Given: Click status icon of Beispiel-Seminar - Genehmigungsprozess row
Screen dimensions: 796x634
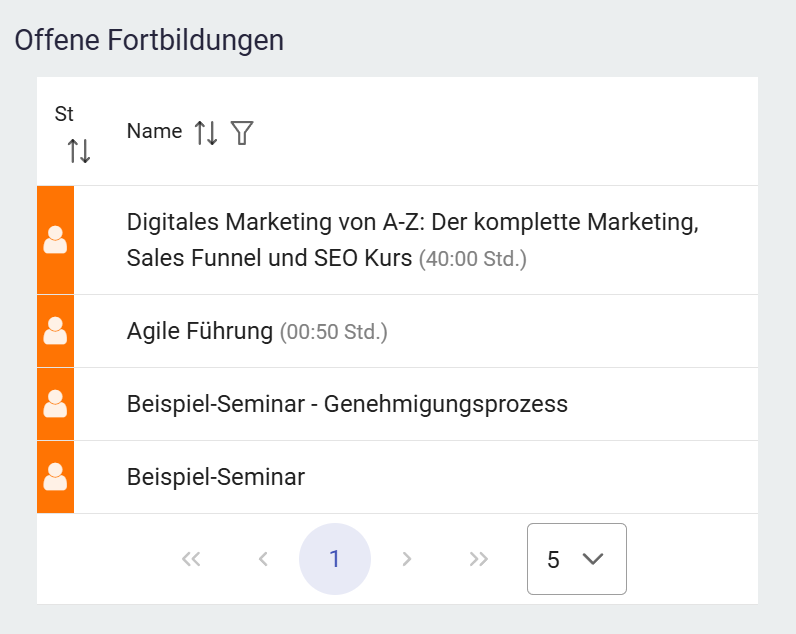Looking at the screenshot, I should (56, 404).
